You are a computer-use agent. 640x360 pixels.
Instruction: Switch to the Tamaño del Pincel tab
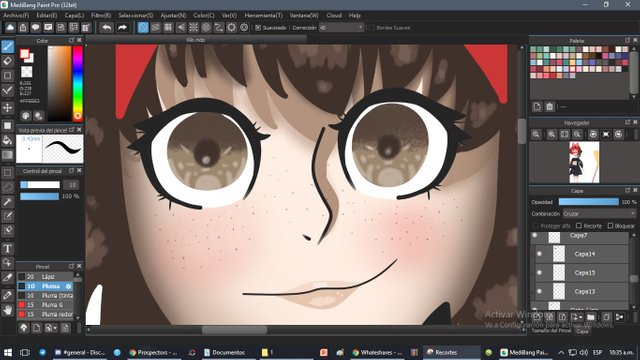coord(551,331)
